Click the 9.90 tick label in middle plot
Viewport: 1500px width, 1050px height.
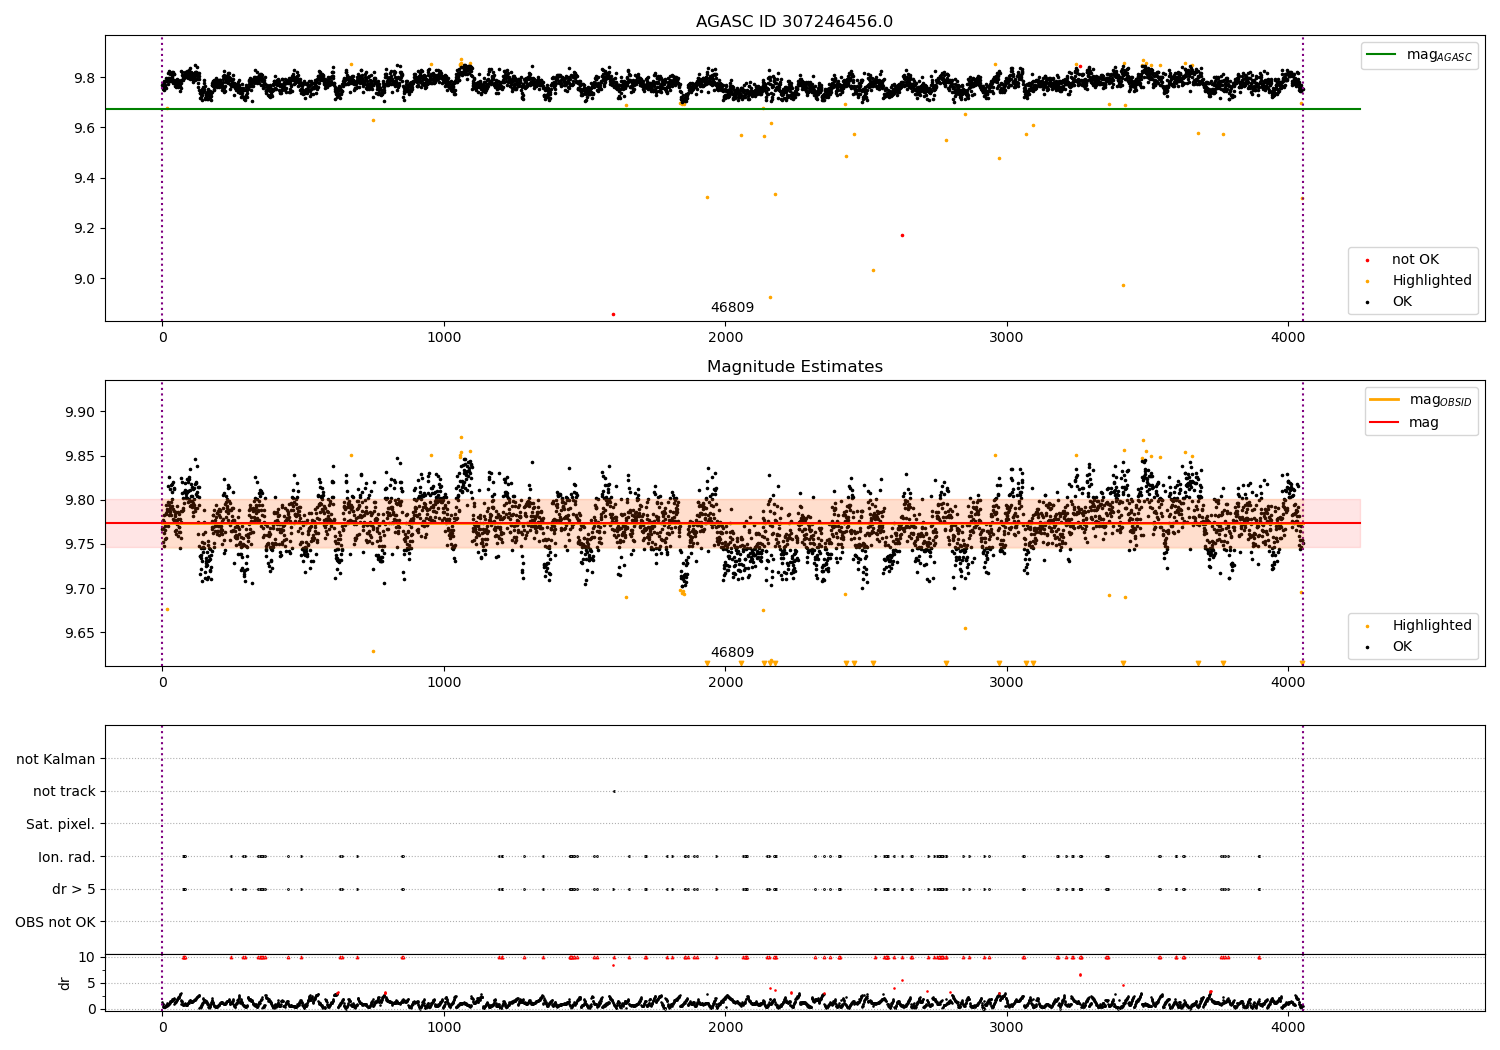(80, 412)
